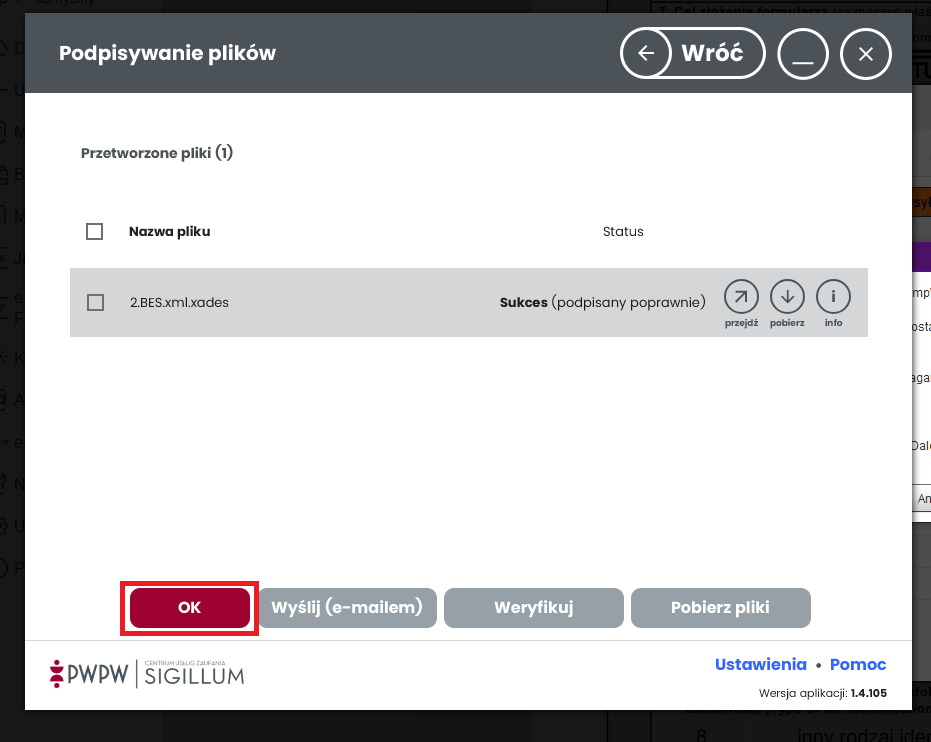Show file details with info icon
This screenshot has width=931, height=742.
(x=833, y=296)
